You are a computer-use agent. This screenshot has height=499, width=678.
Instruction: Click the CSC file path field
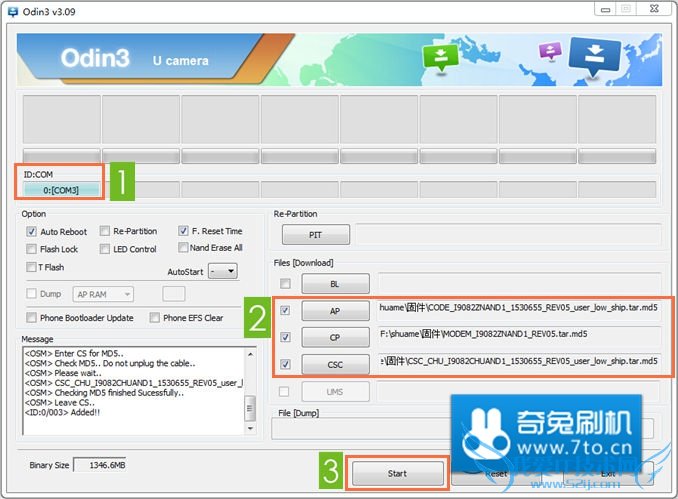coord(518,361)
